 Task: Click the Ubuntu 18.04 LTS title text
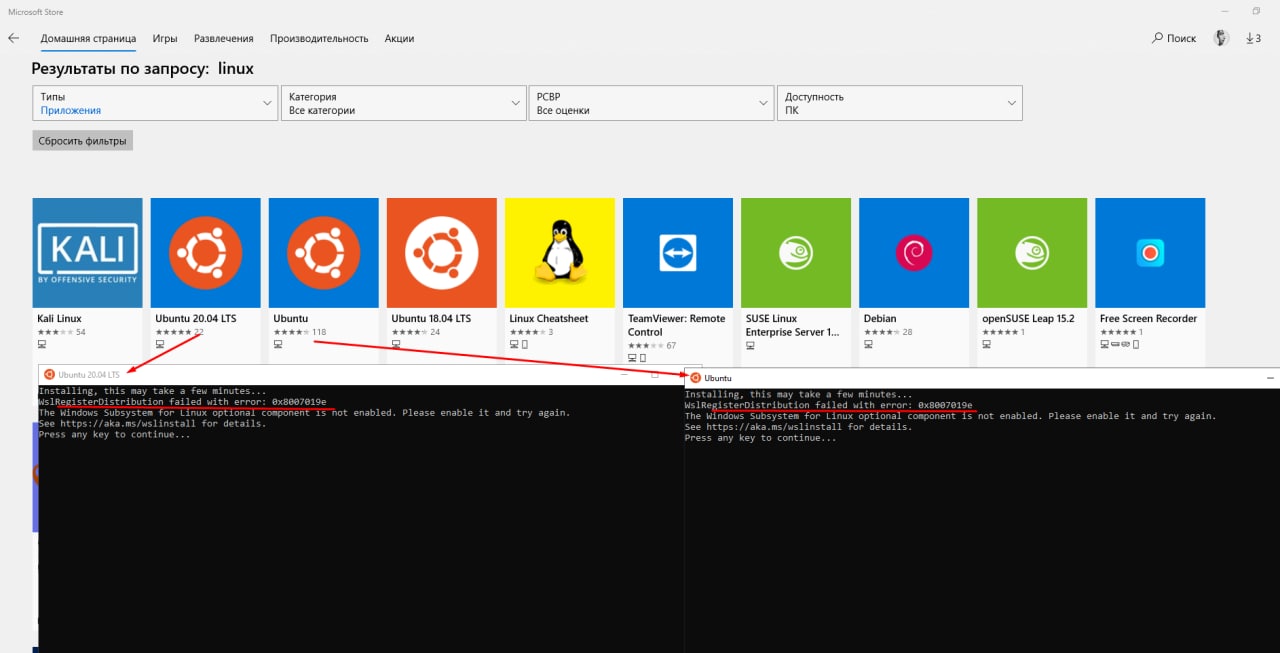point(431,319)
